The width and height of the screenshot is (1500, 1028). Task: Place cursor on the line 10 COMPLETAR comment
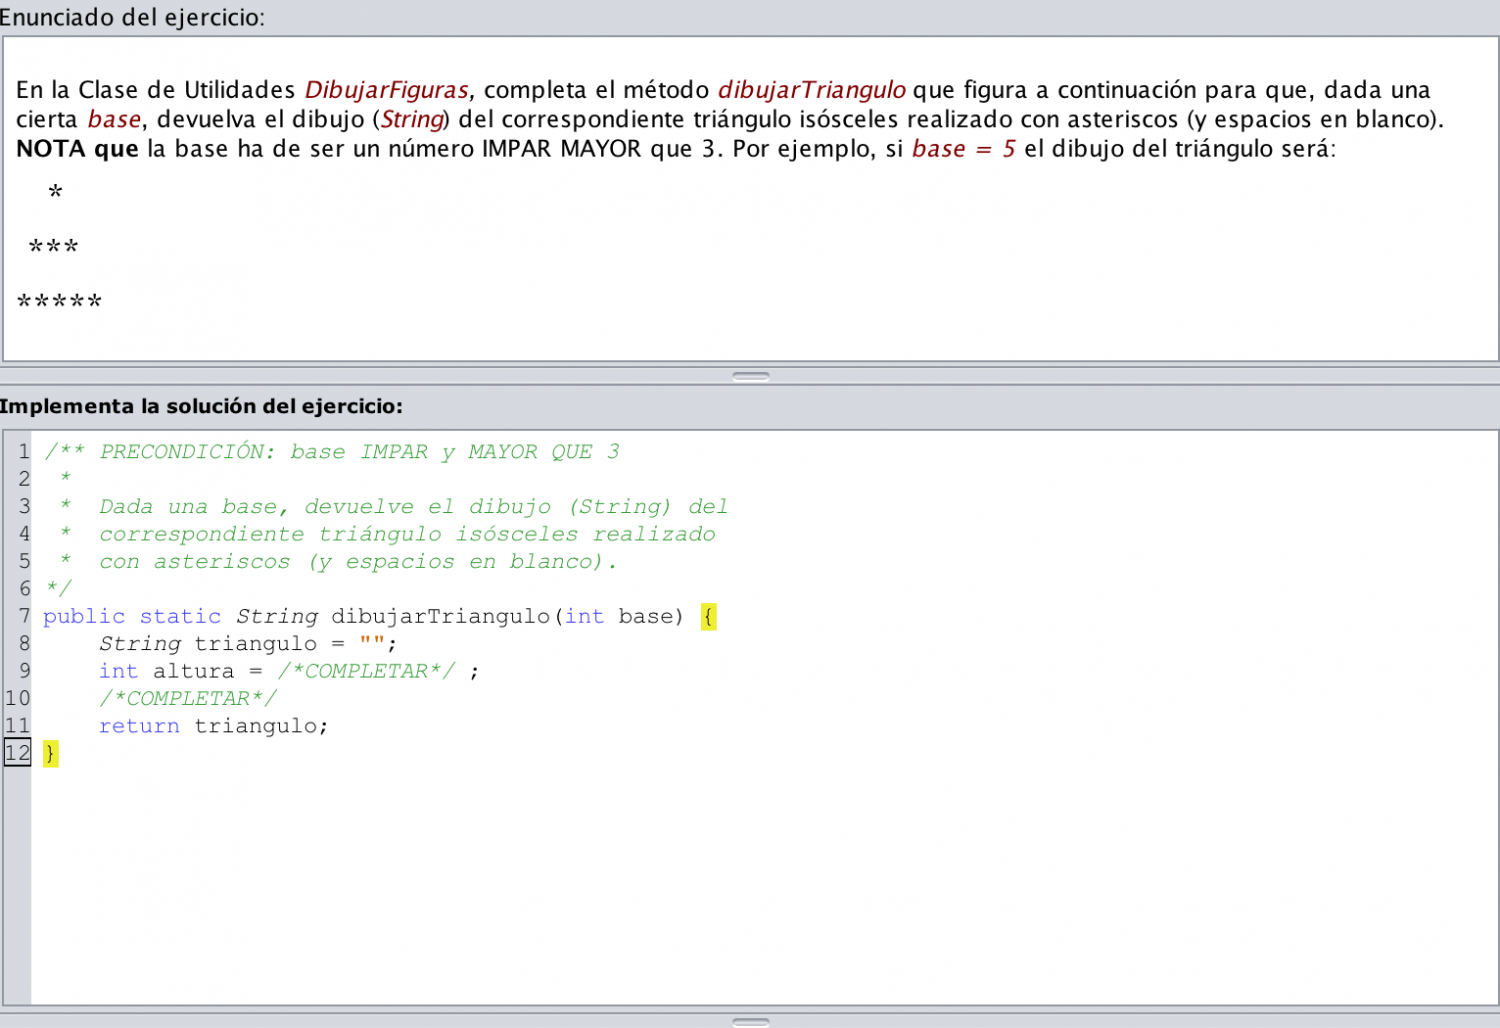tap(188, 698)
